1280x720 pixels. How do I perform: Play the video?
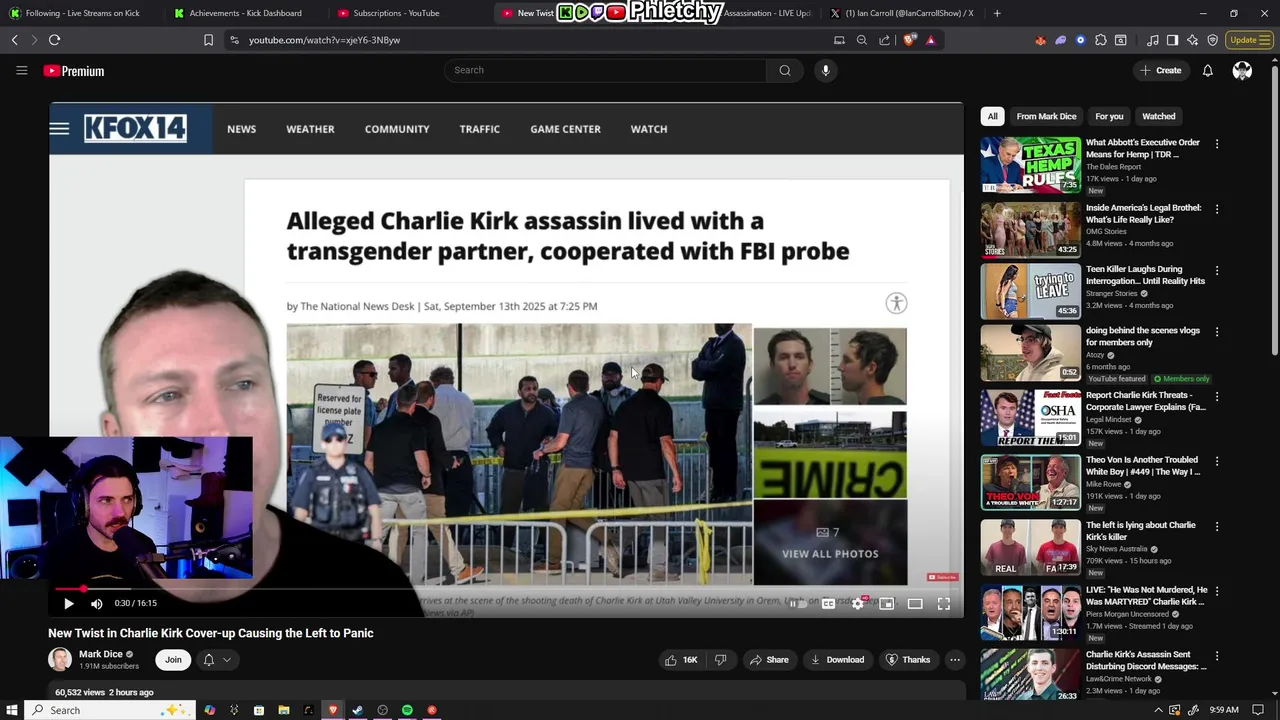68,603
